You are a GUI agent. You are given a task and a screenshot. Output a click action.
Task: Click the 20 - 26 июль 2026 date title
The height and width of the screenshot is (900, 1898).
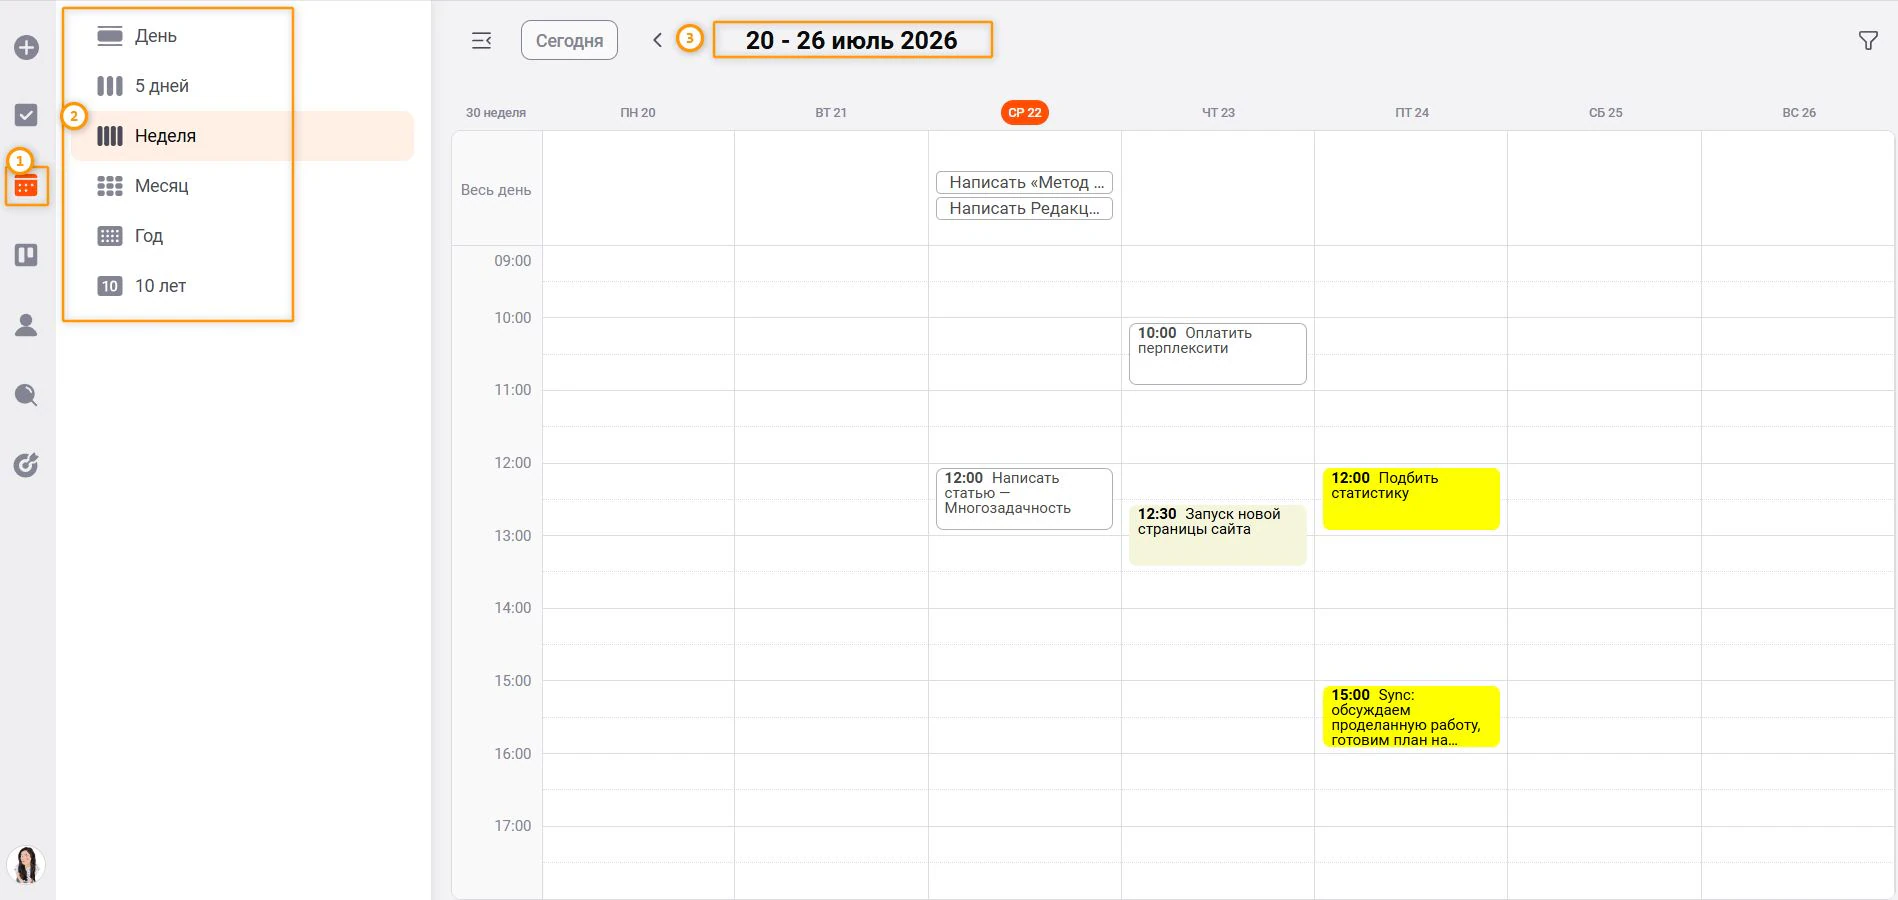click(851, 40)
